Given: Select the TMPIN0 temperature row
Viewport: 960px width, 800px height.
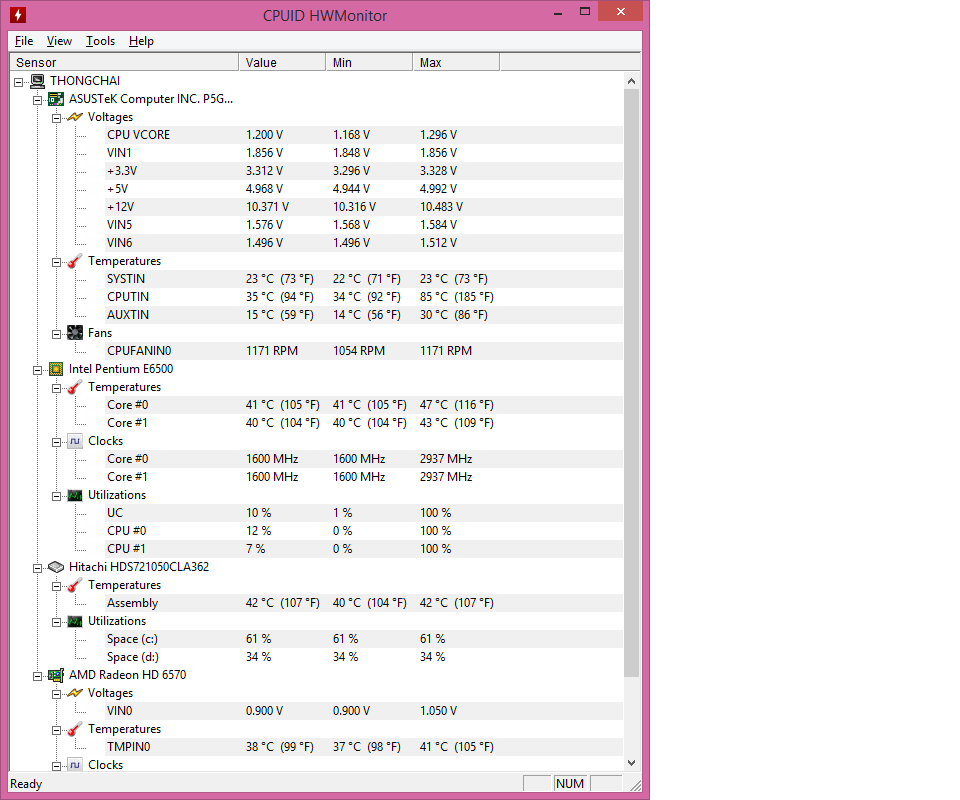Looking at the screenshot, I should [364, 747].
